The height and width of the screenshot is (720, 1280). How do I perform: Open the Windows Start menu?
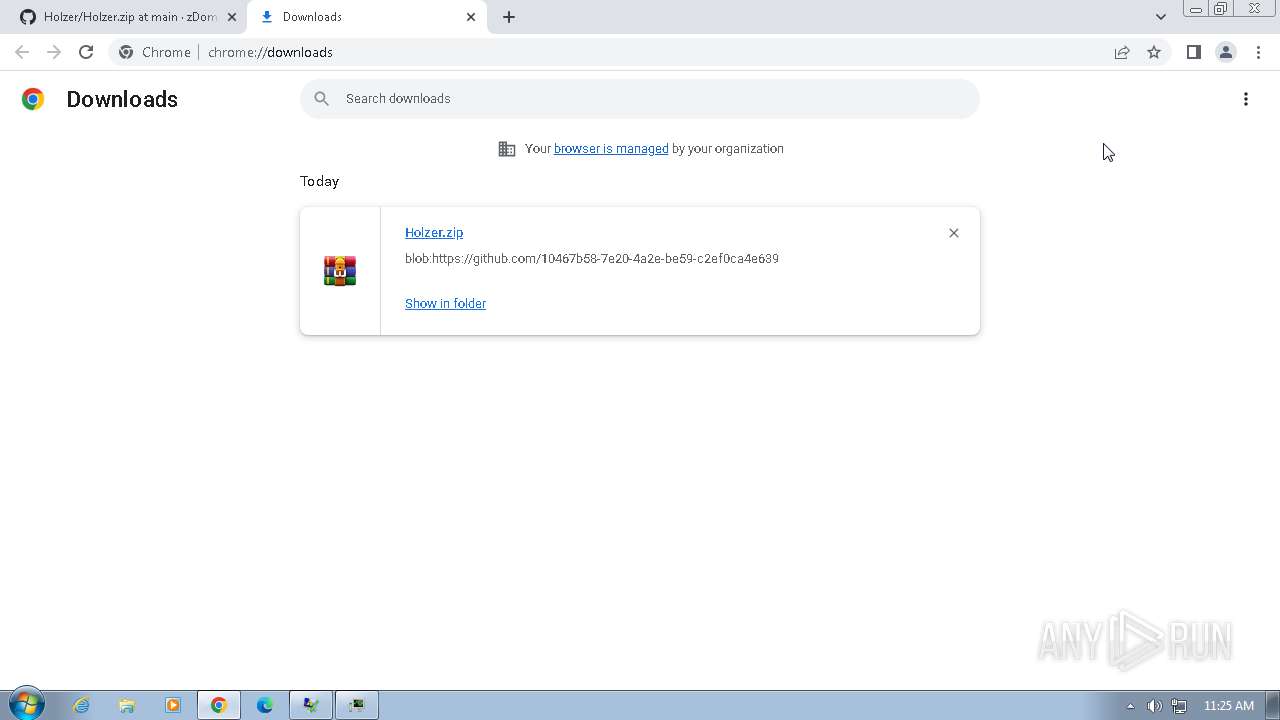(x=26, y=705)
